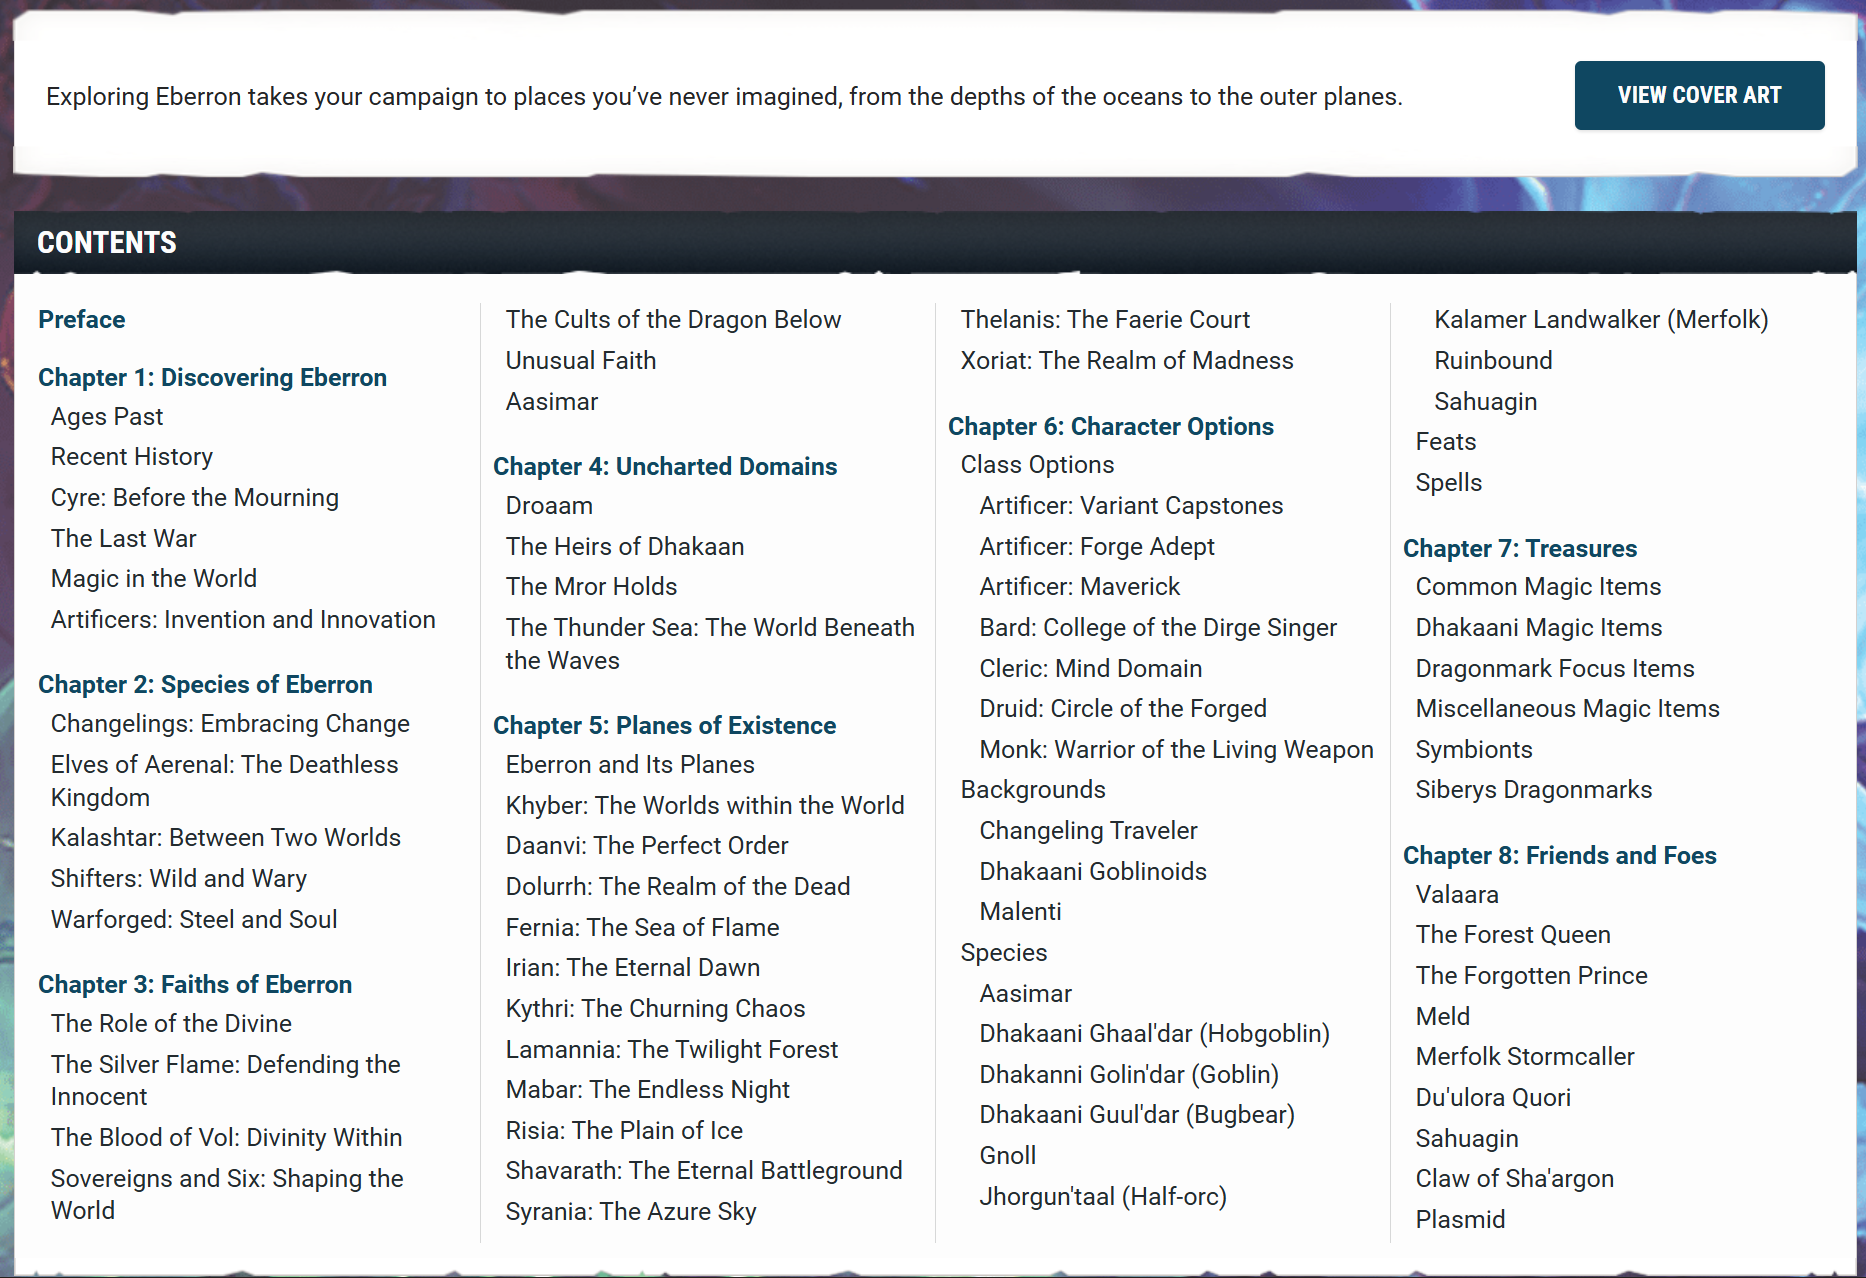Select Kalamer Landwalker (Merfolk) entry
The image size is (1866, 1278).
tap(1600, 320)
